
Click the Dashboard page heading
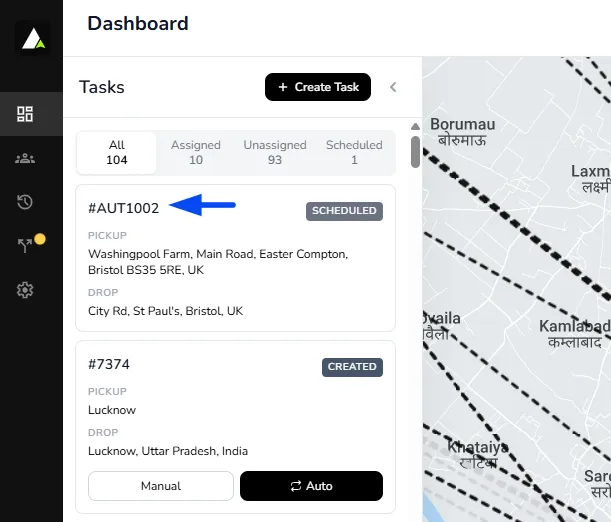tap(138, 23)
